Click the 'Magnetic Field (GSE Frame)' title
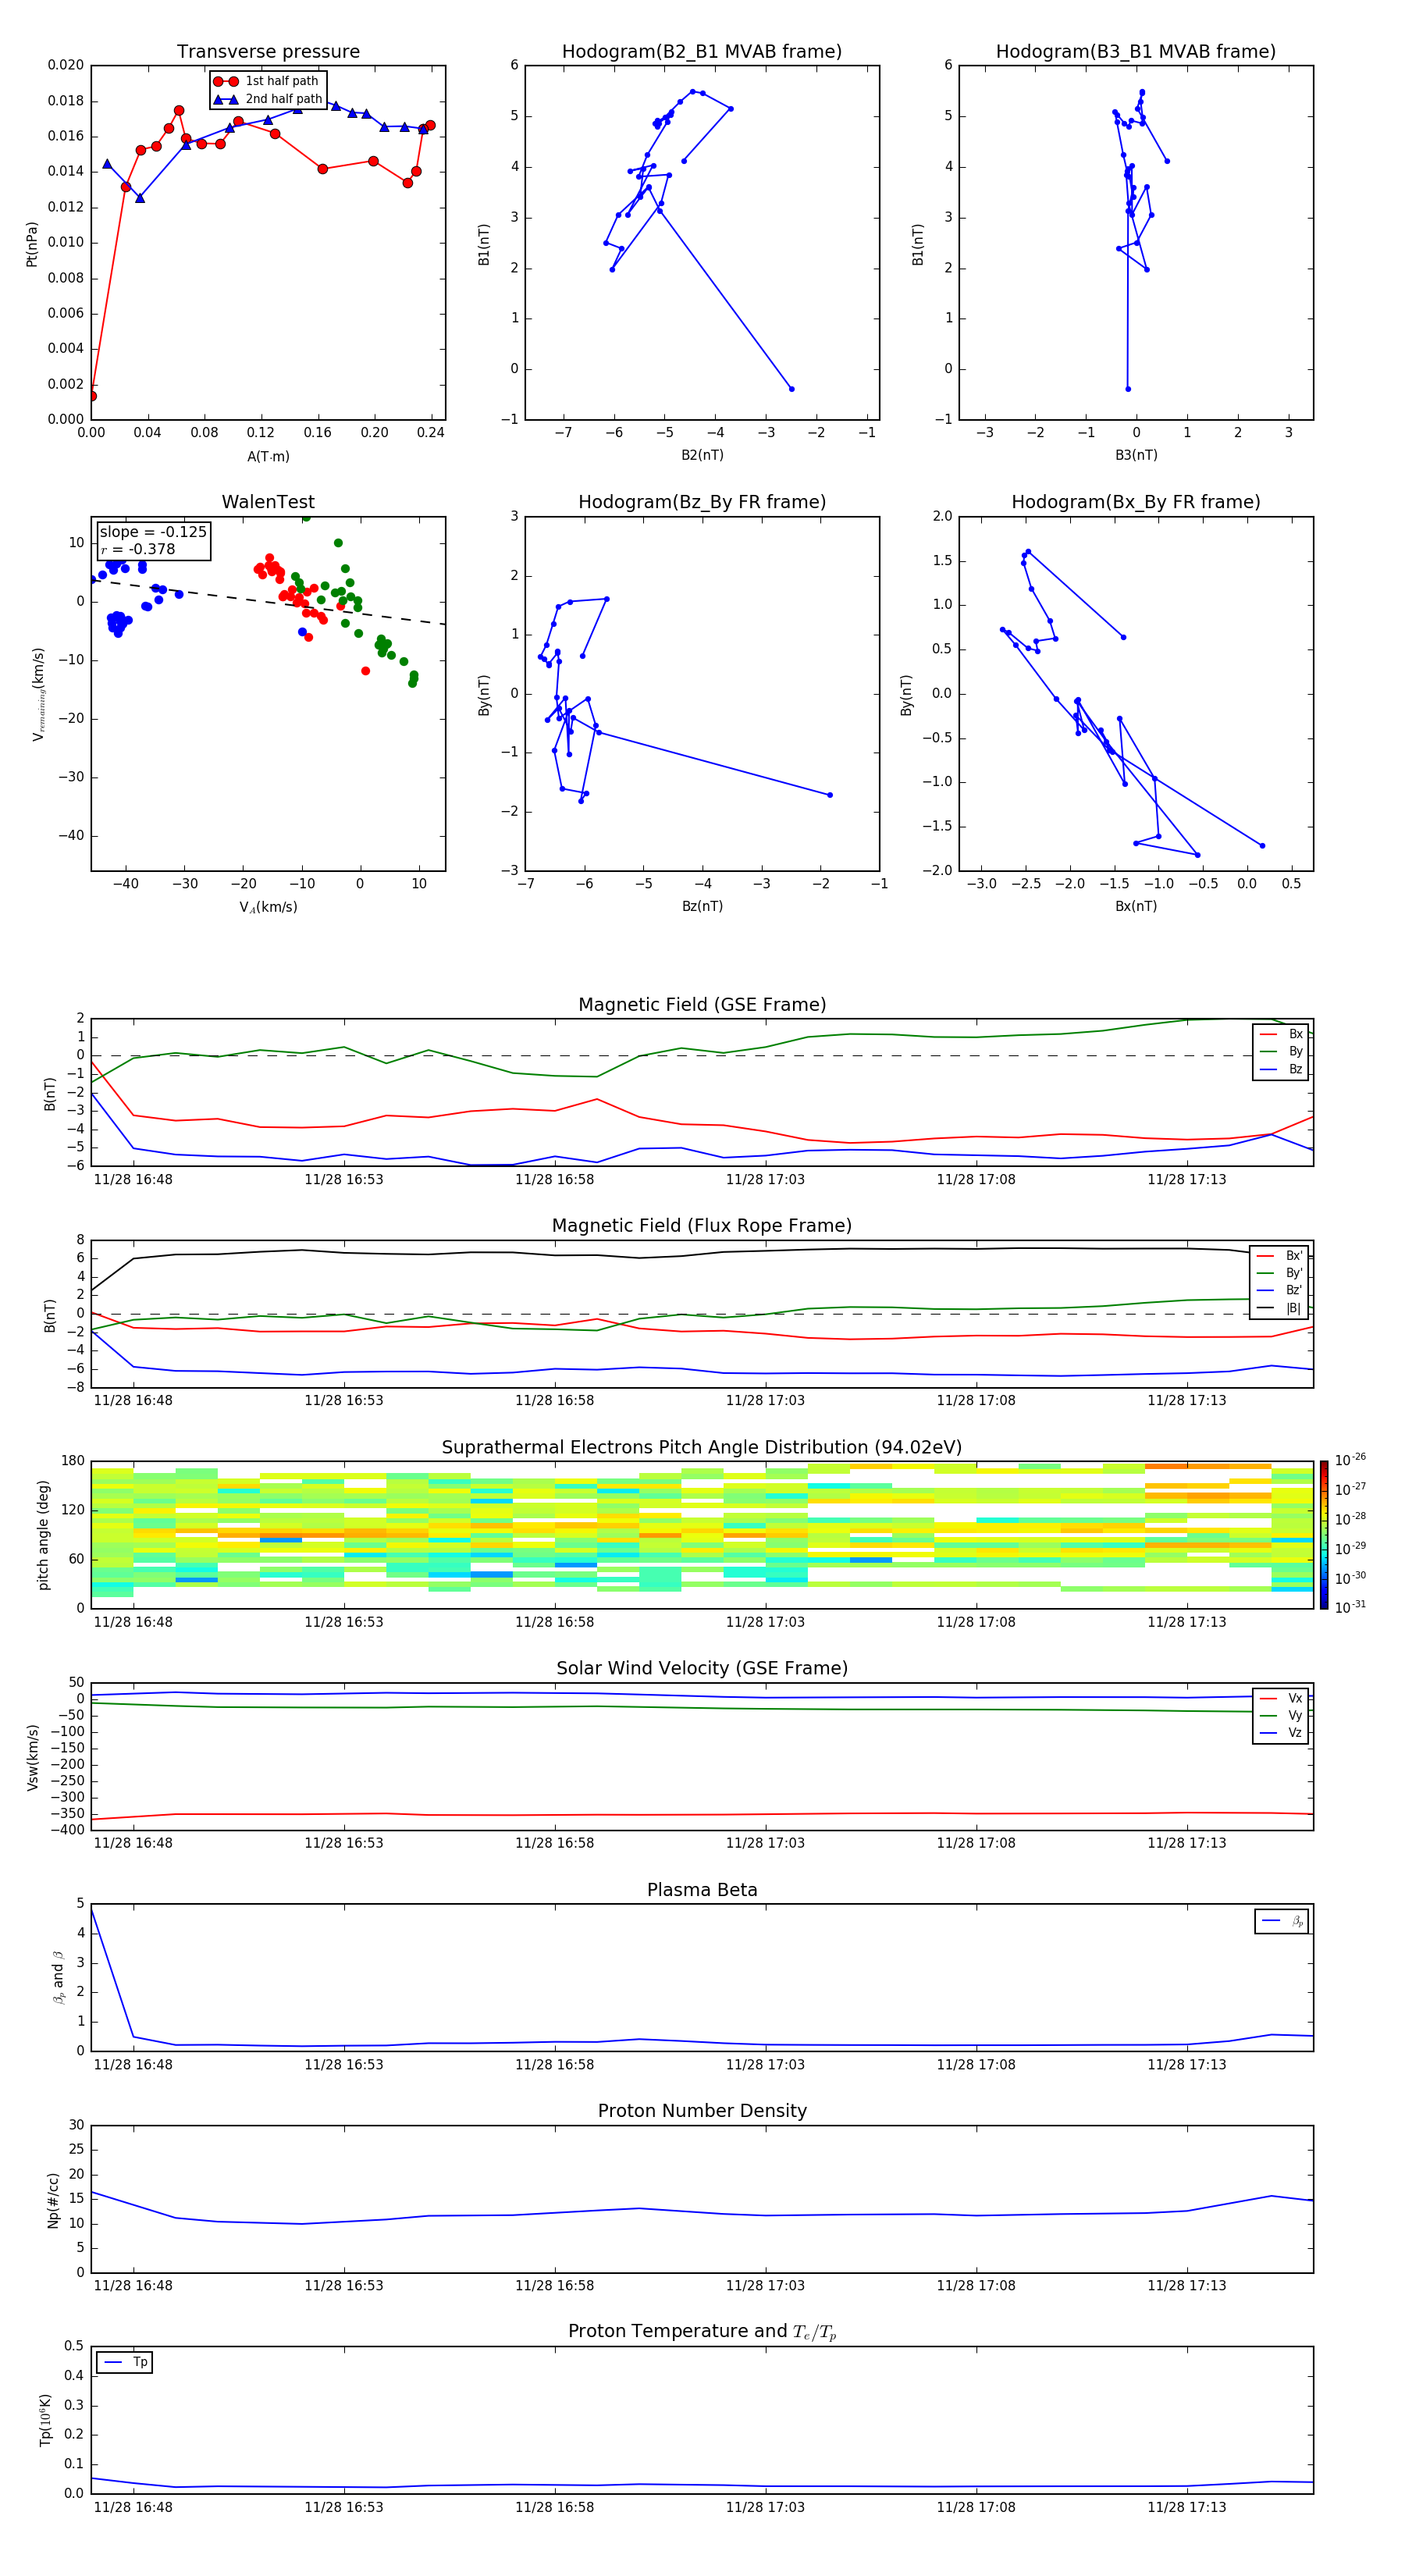 (702, 1005)
